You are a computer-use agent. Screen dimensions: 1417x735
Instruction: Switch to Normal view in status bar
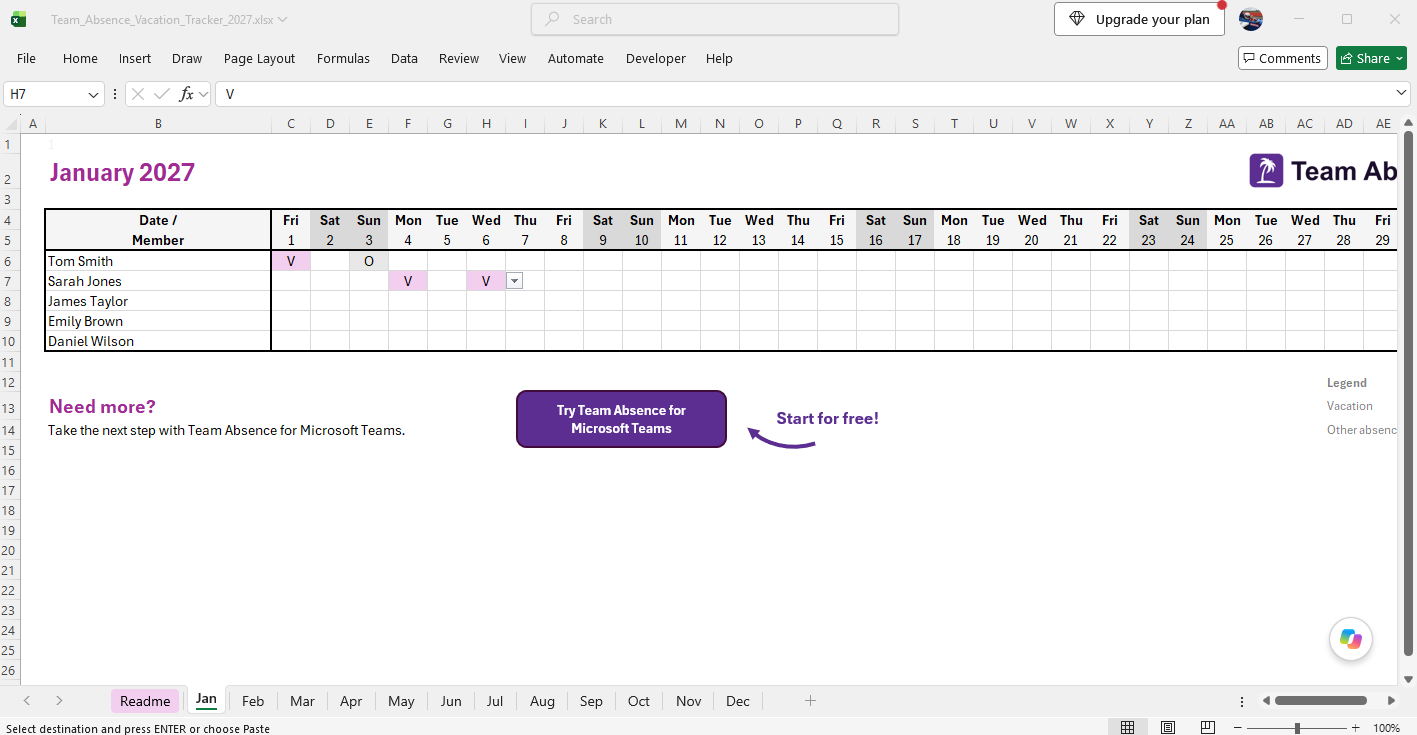(1127, 728)
